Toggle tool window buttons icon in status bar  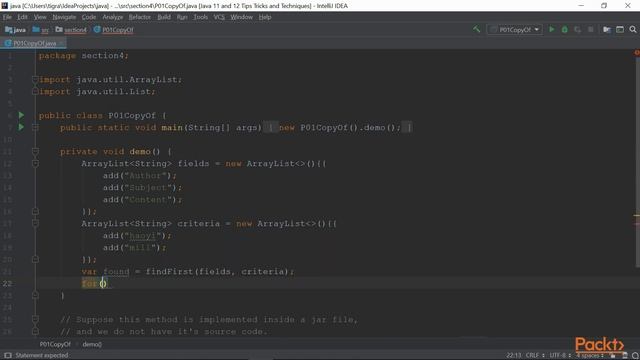coord(7,356)
